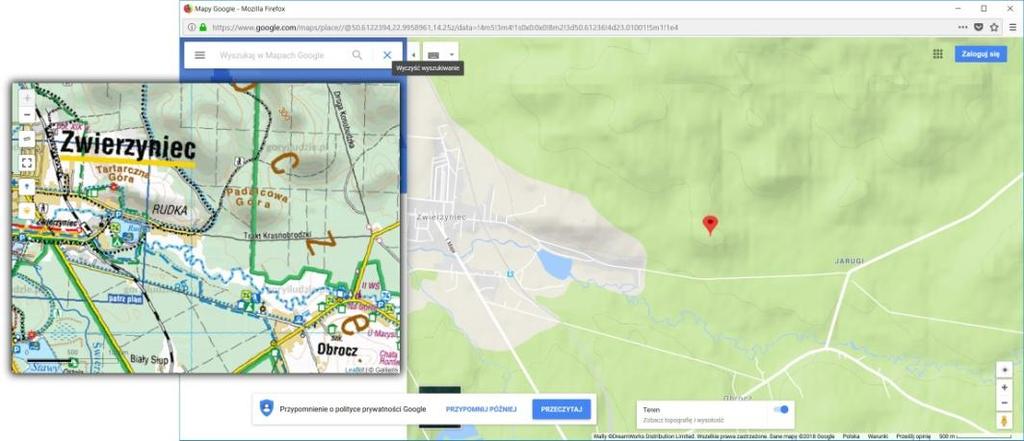Open the 'Polska' link in the map footer
The width and height of the screenshot is (1024, 441).
tap(851, 436)
